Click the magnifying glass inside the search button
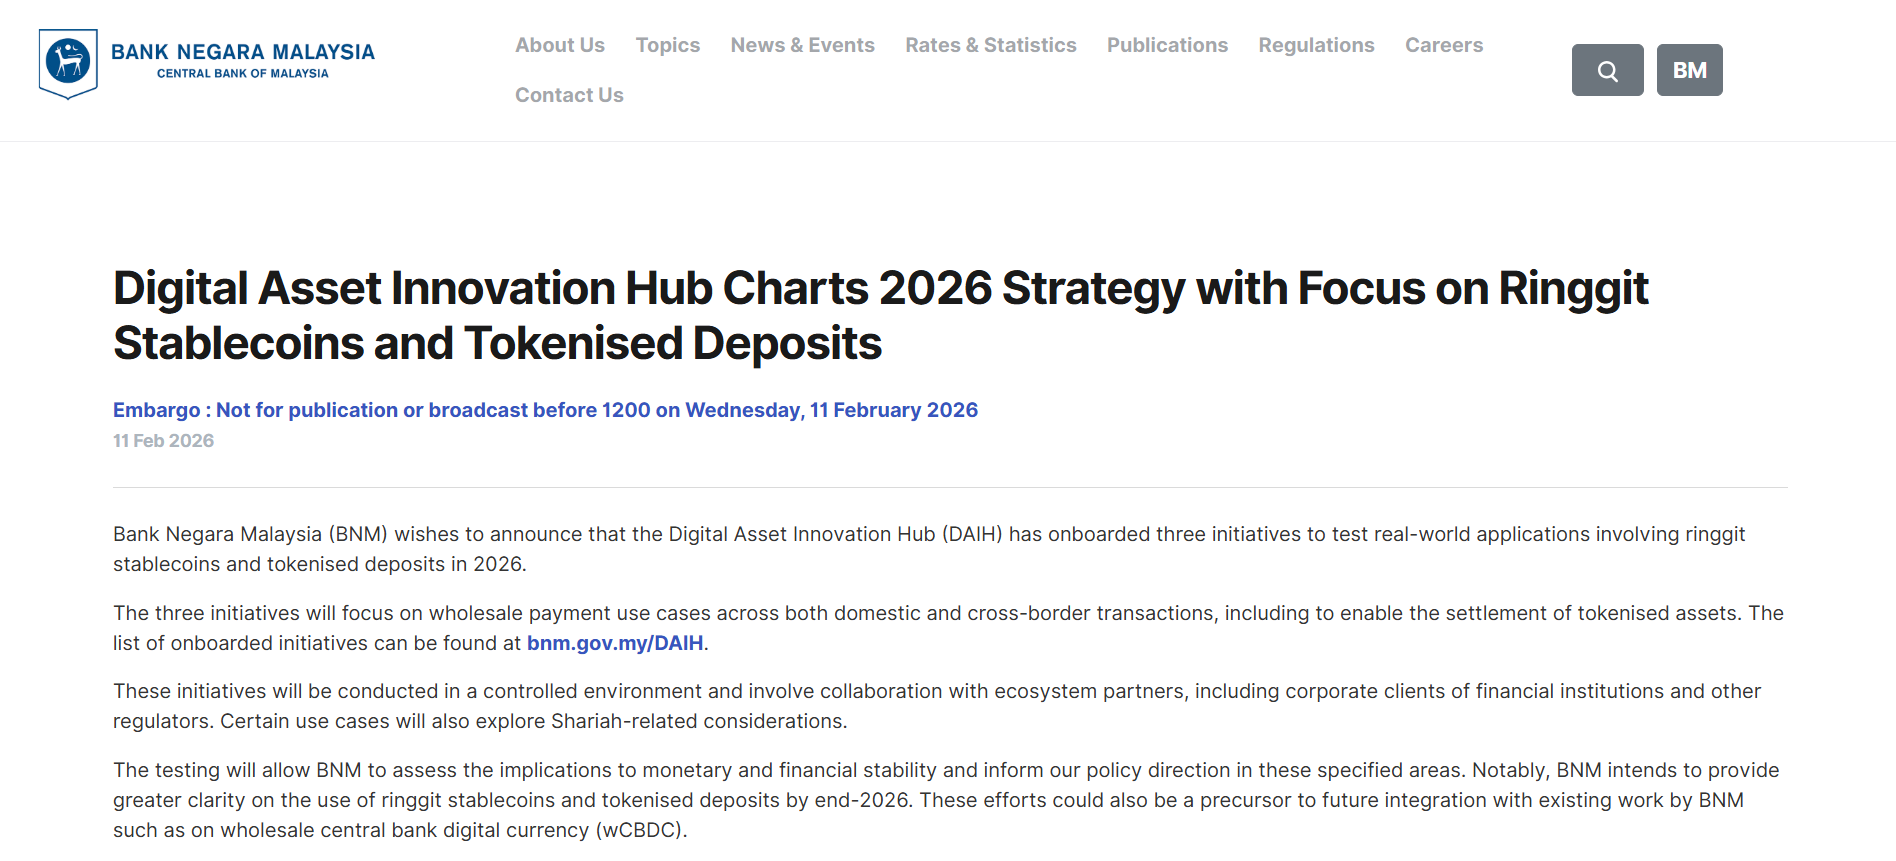The width and height of the screenshot is (1896, 861). click(1607, 69)
